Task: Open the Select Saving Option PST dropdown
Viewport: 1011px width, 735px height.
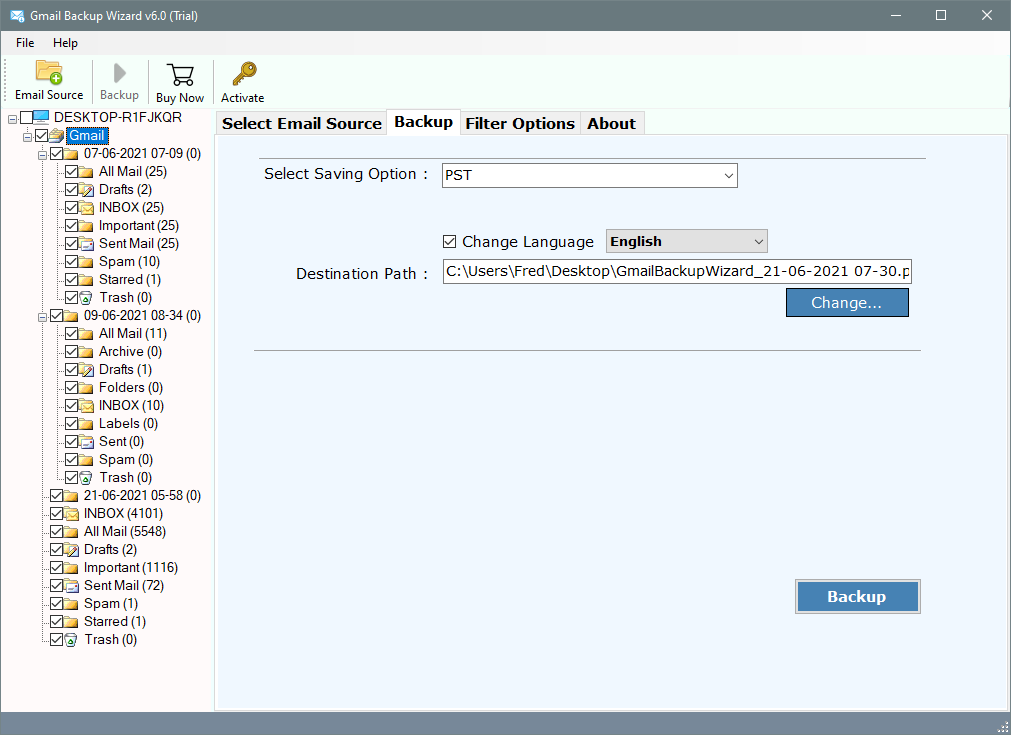Action: tap(589, 175)
